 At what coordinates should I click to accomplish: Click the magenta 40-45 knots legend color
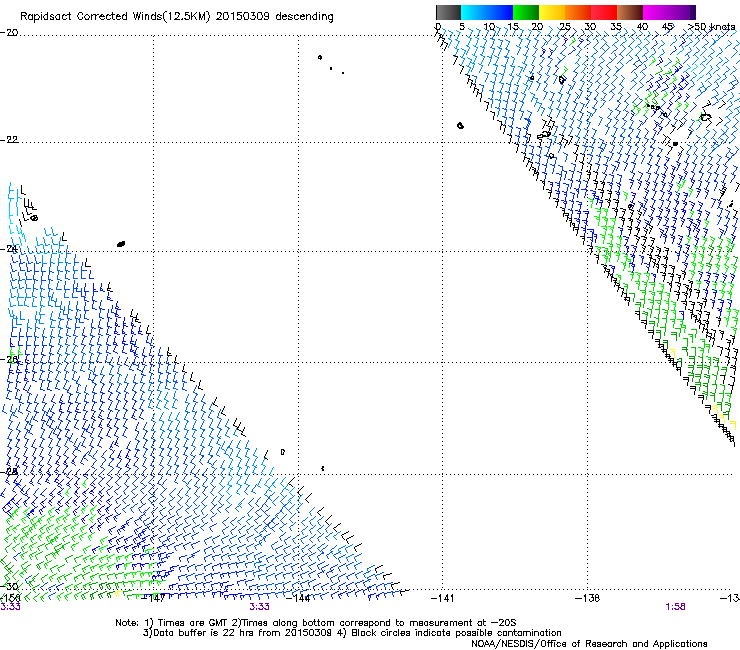656,12
